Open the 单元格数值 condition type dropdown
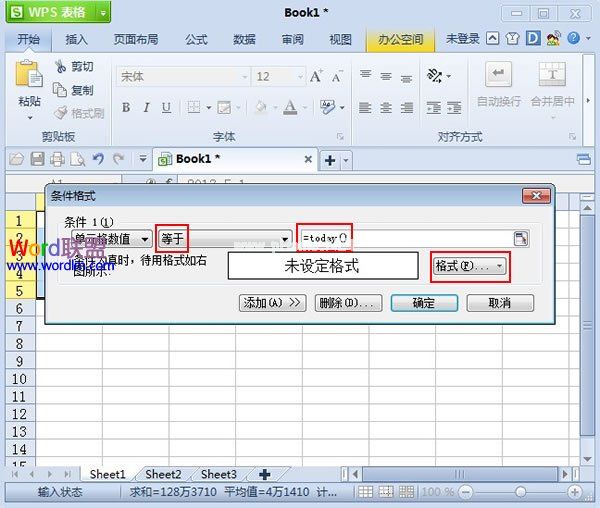Viewport: 600px width, 508px height. [x=112, y=239]
